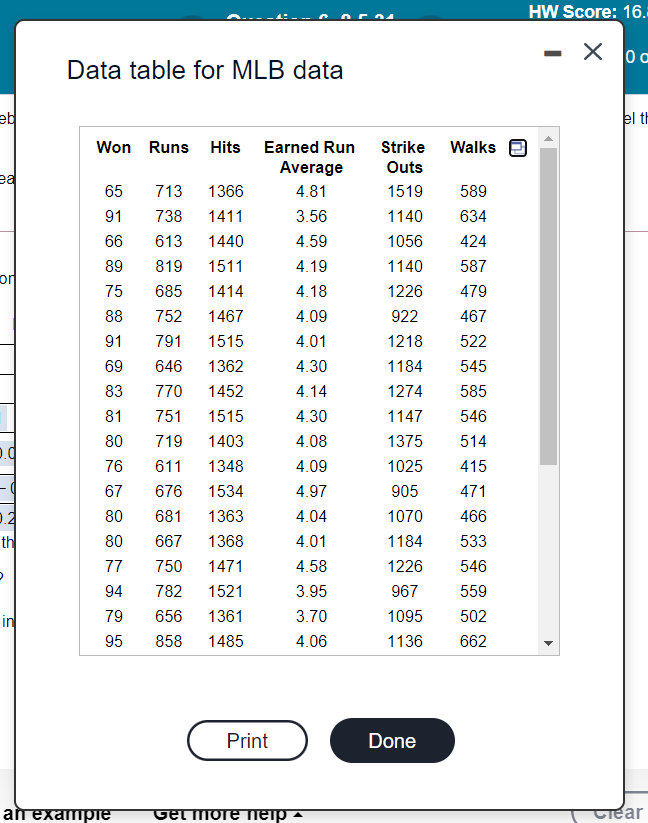Select the Walks value 466
Viewport: 648px width, 823px height.
473,516
